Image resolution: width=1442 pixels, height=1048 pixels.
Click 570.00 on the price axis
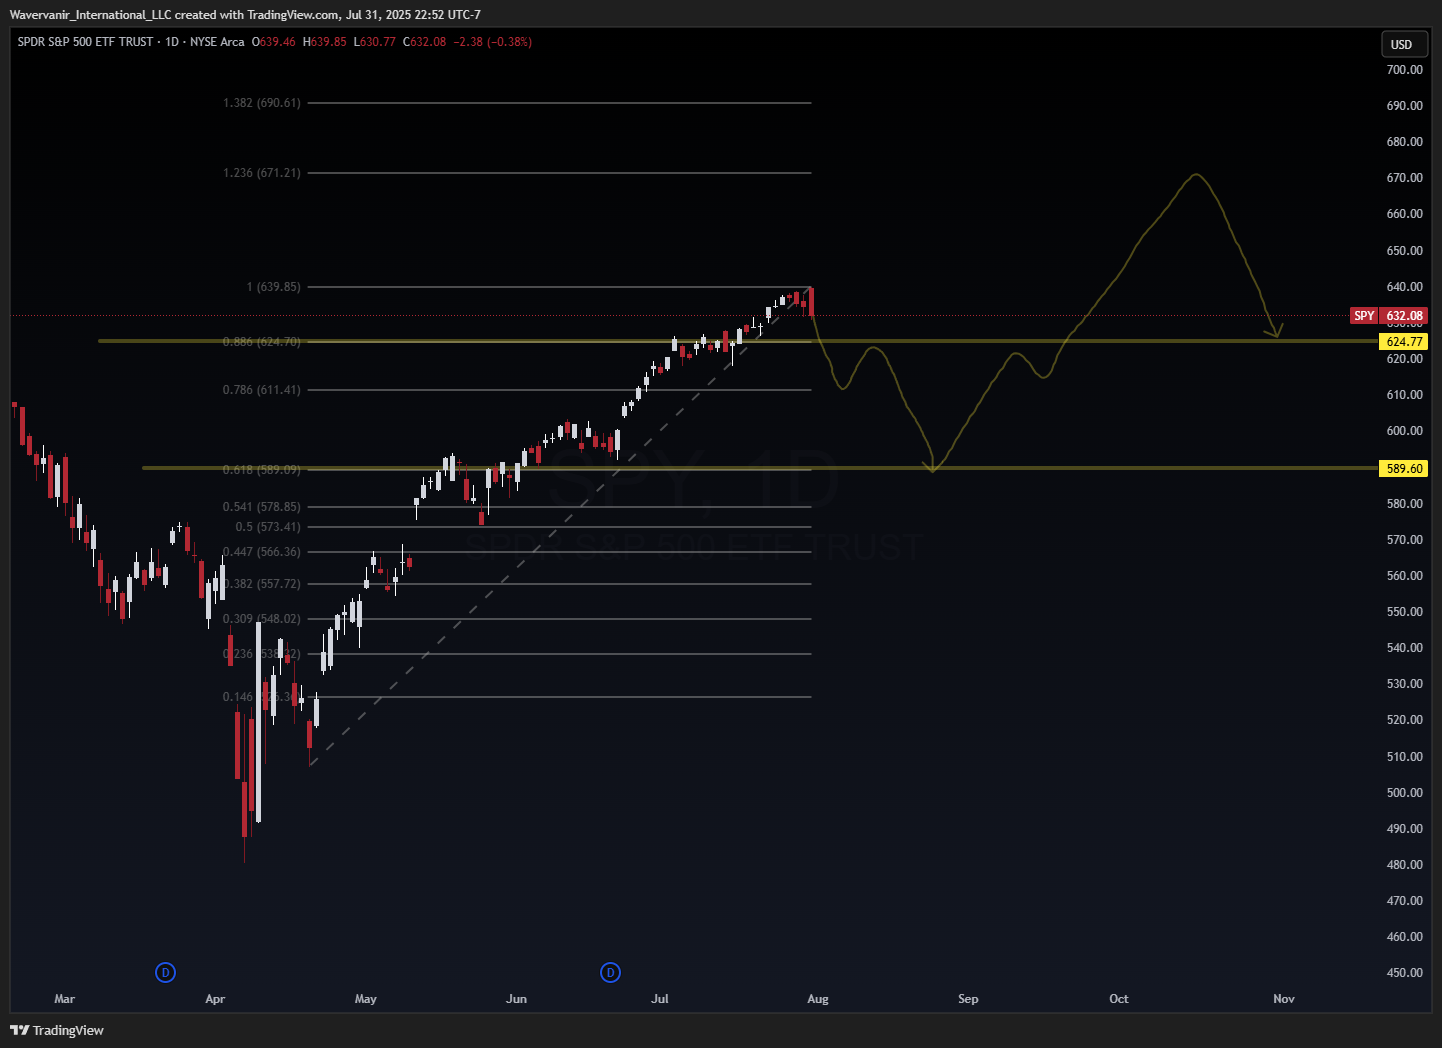(1404, 540)
